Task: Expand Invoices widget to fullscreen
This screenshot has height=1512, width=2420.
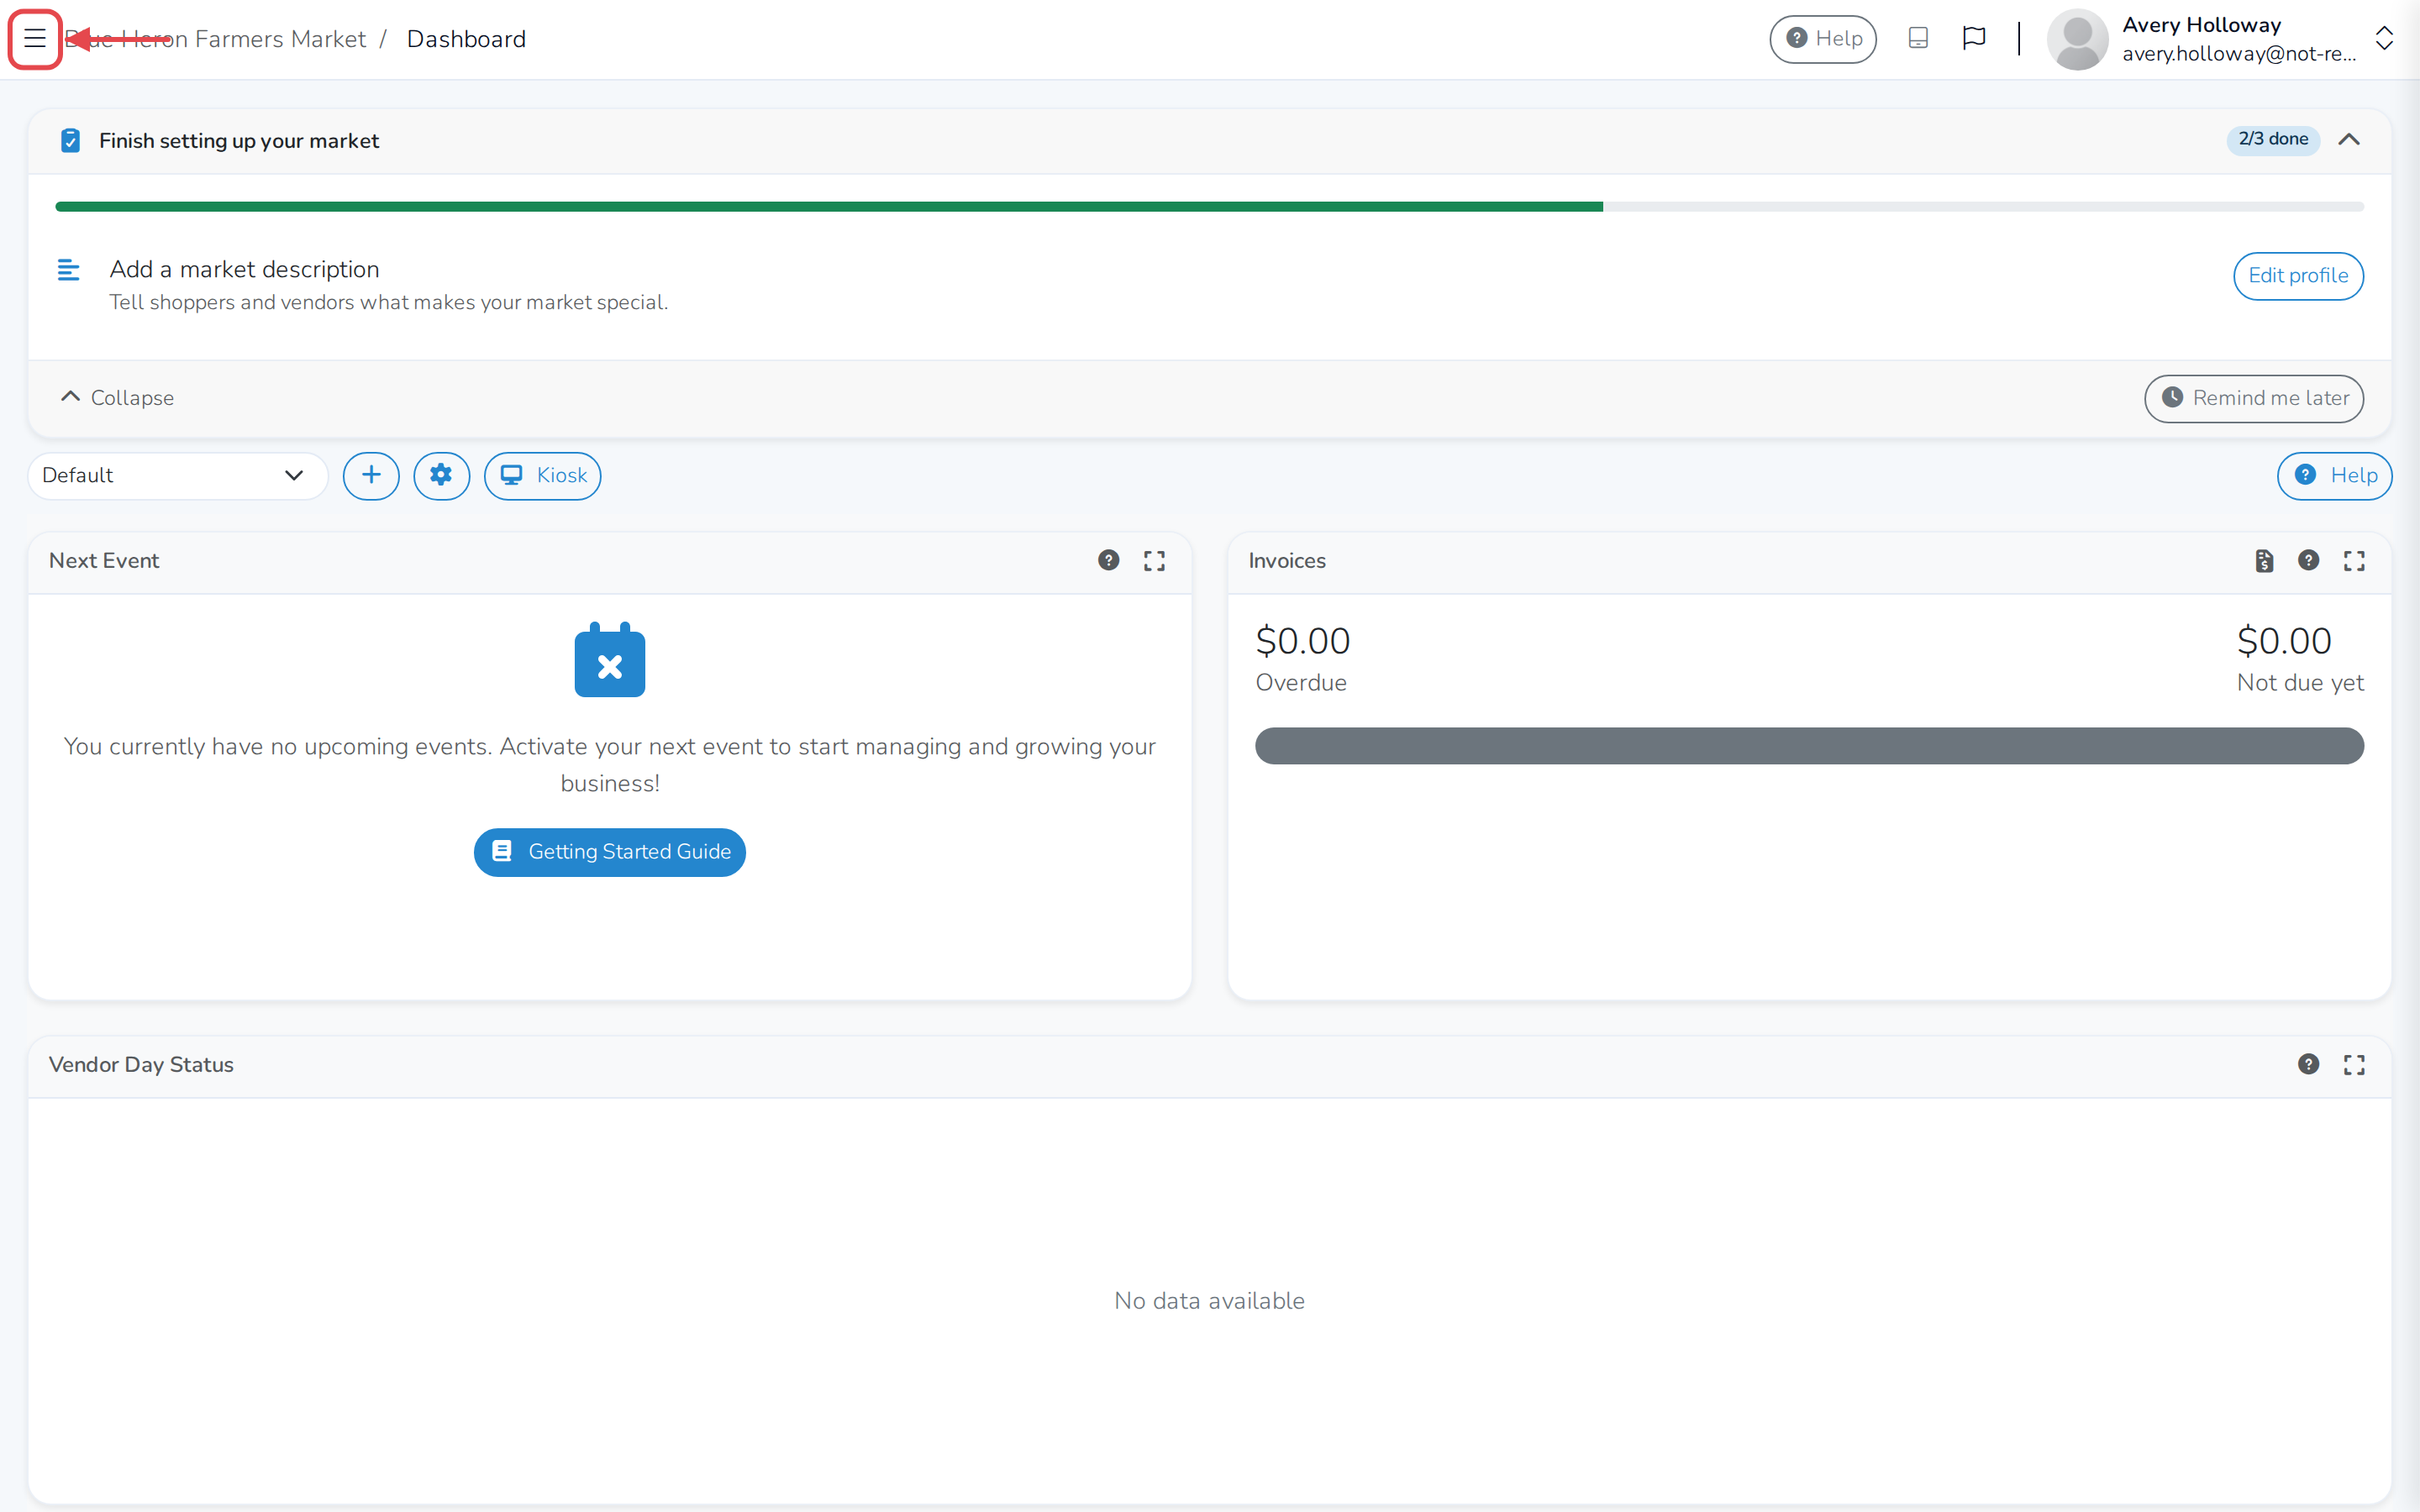Action: (2354, 561)
